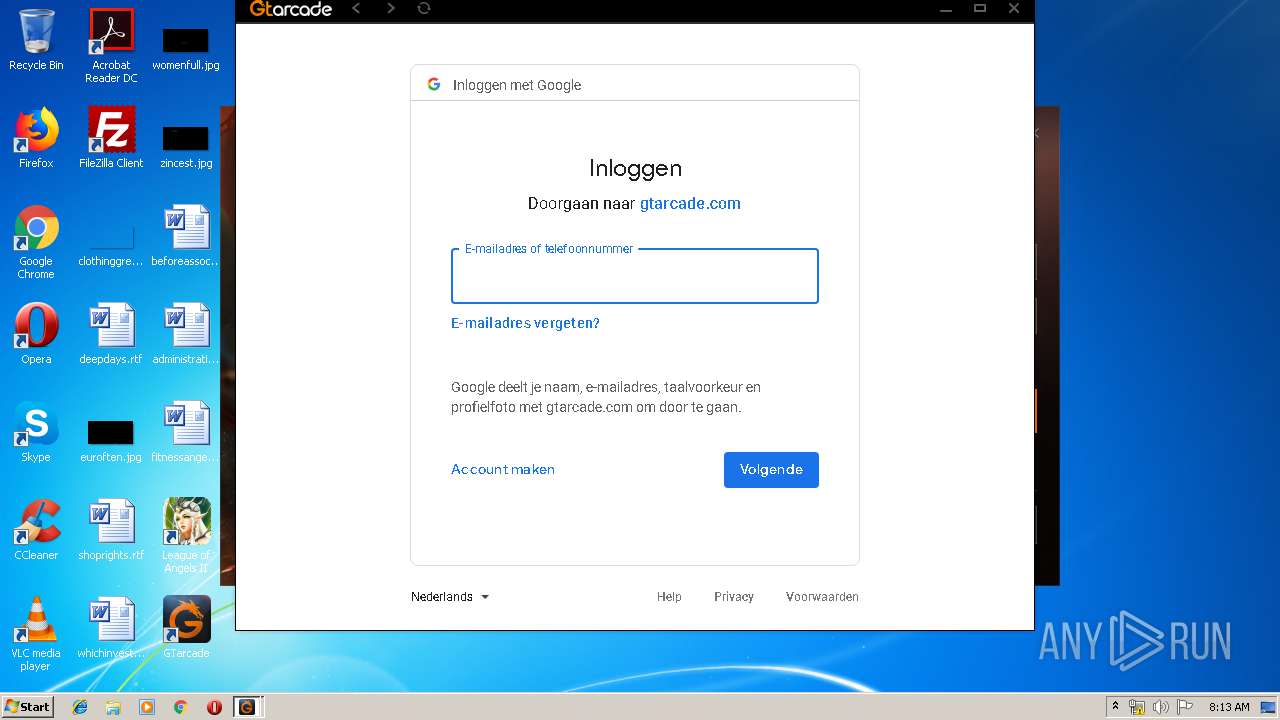Viewport: 1280px width, 720px height.
Task: Show hidden system tray icons
Action: click(1115, 707)
